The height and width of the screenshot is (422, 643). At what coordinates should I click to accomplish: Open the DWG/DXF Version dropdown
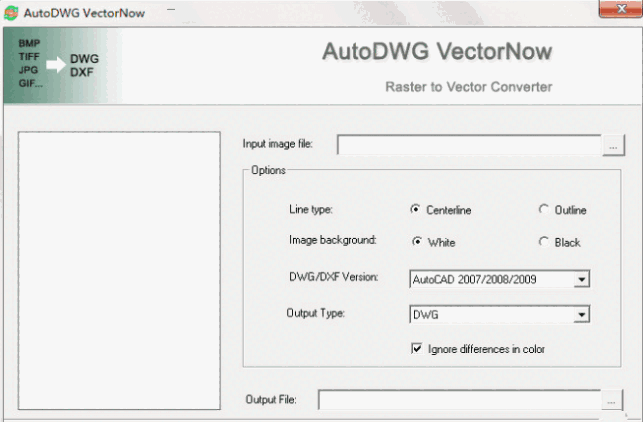pos(581,280)
